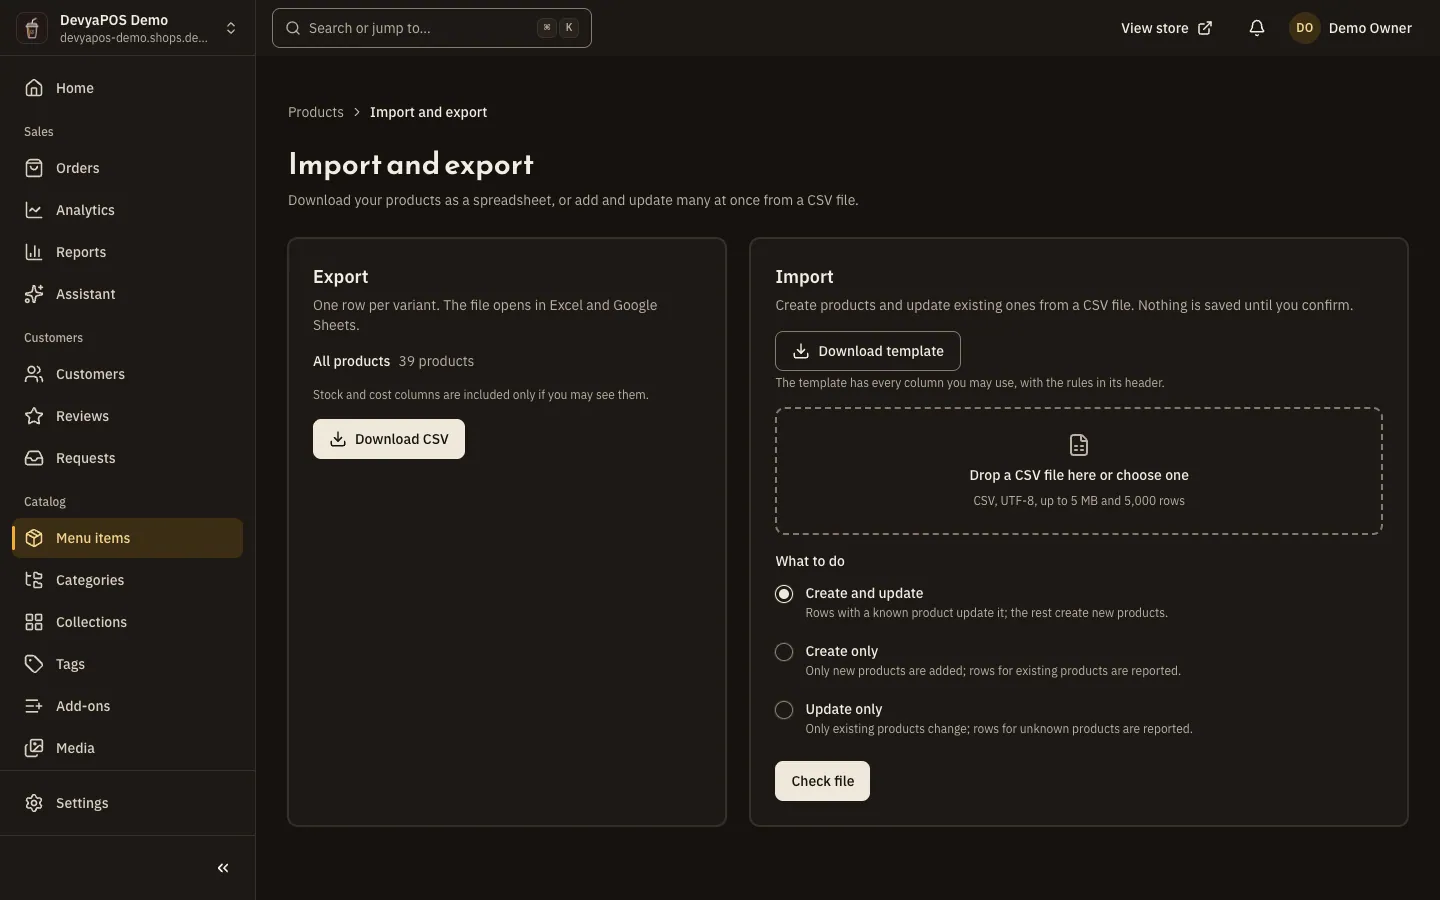Image resolution: width=1440 pixels, height=900 pixels.
Task: Open Settings from the sidebar
Action: (128, 803)
